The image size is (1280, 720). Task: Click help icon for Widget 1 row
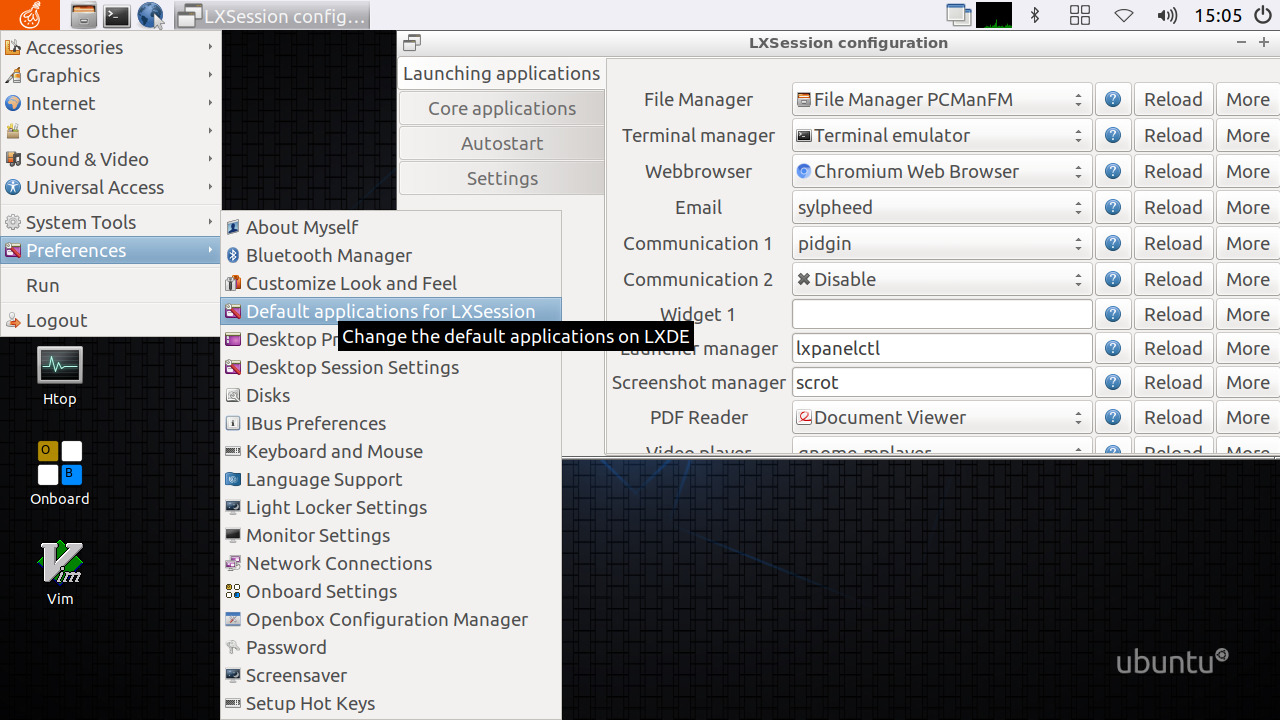1113,315
